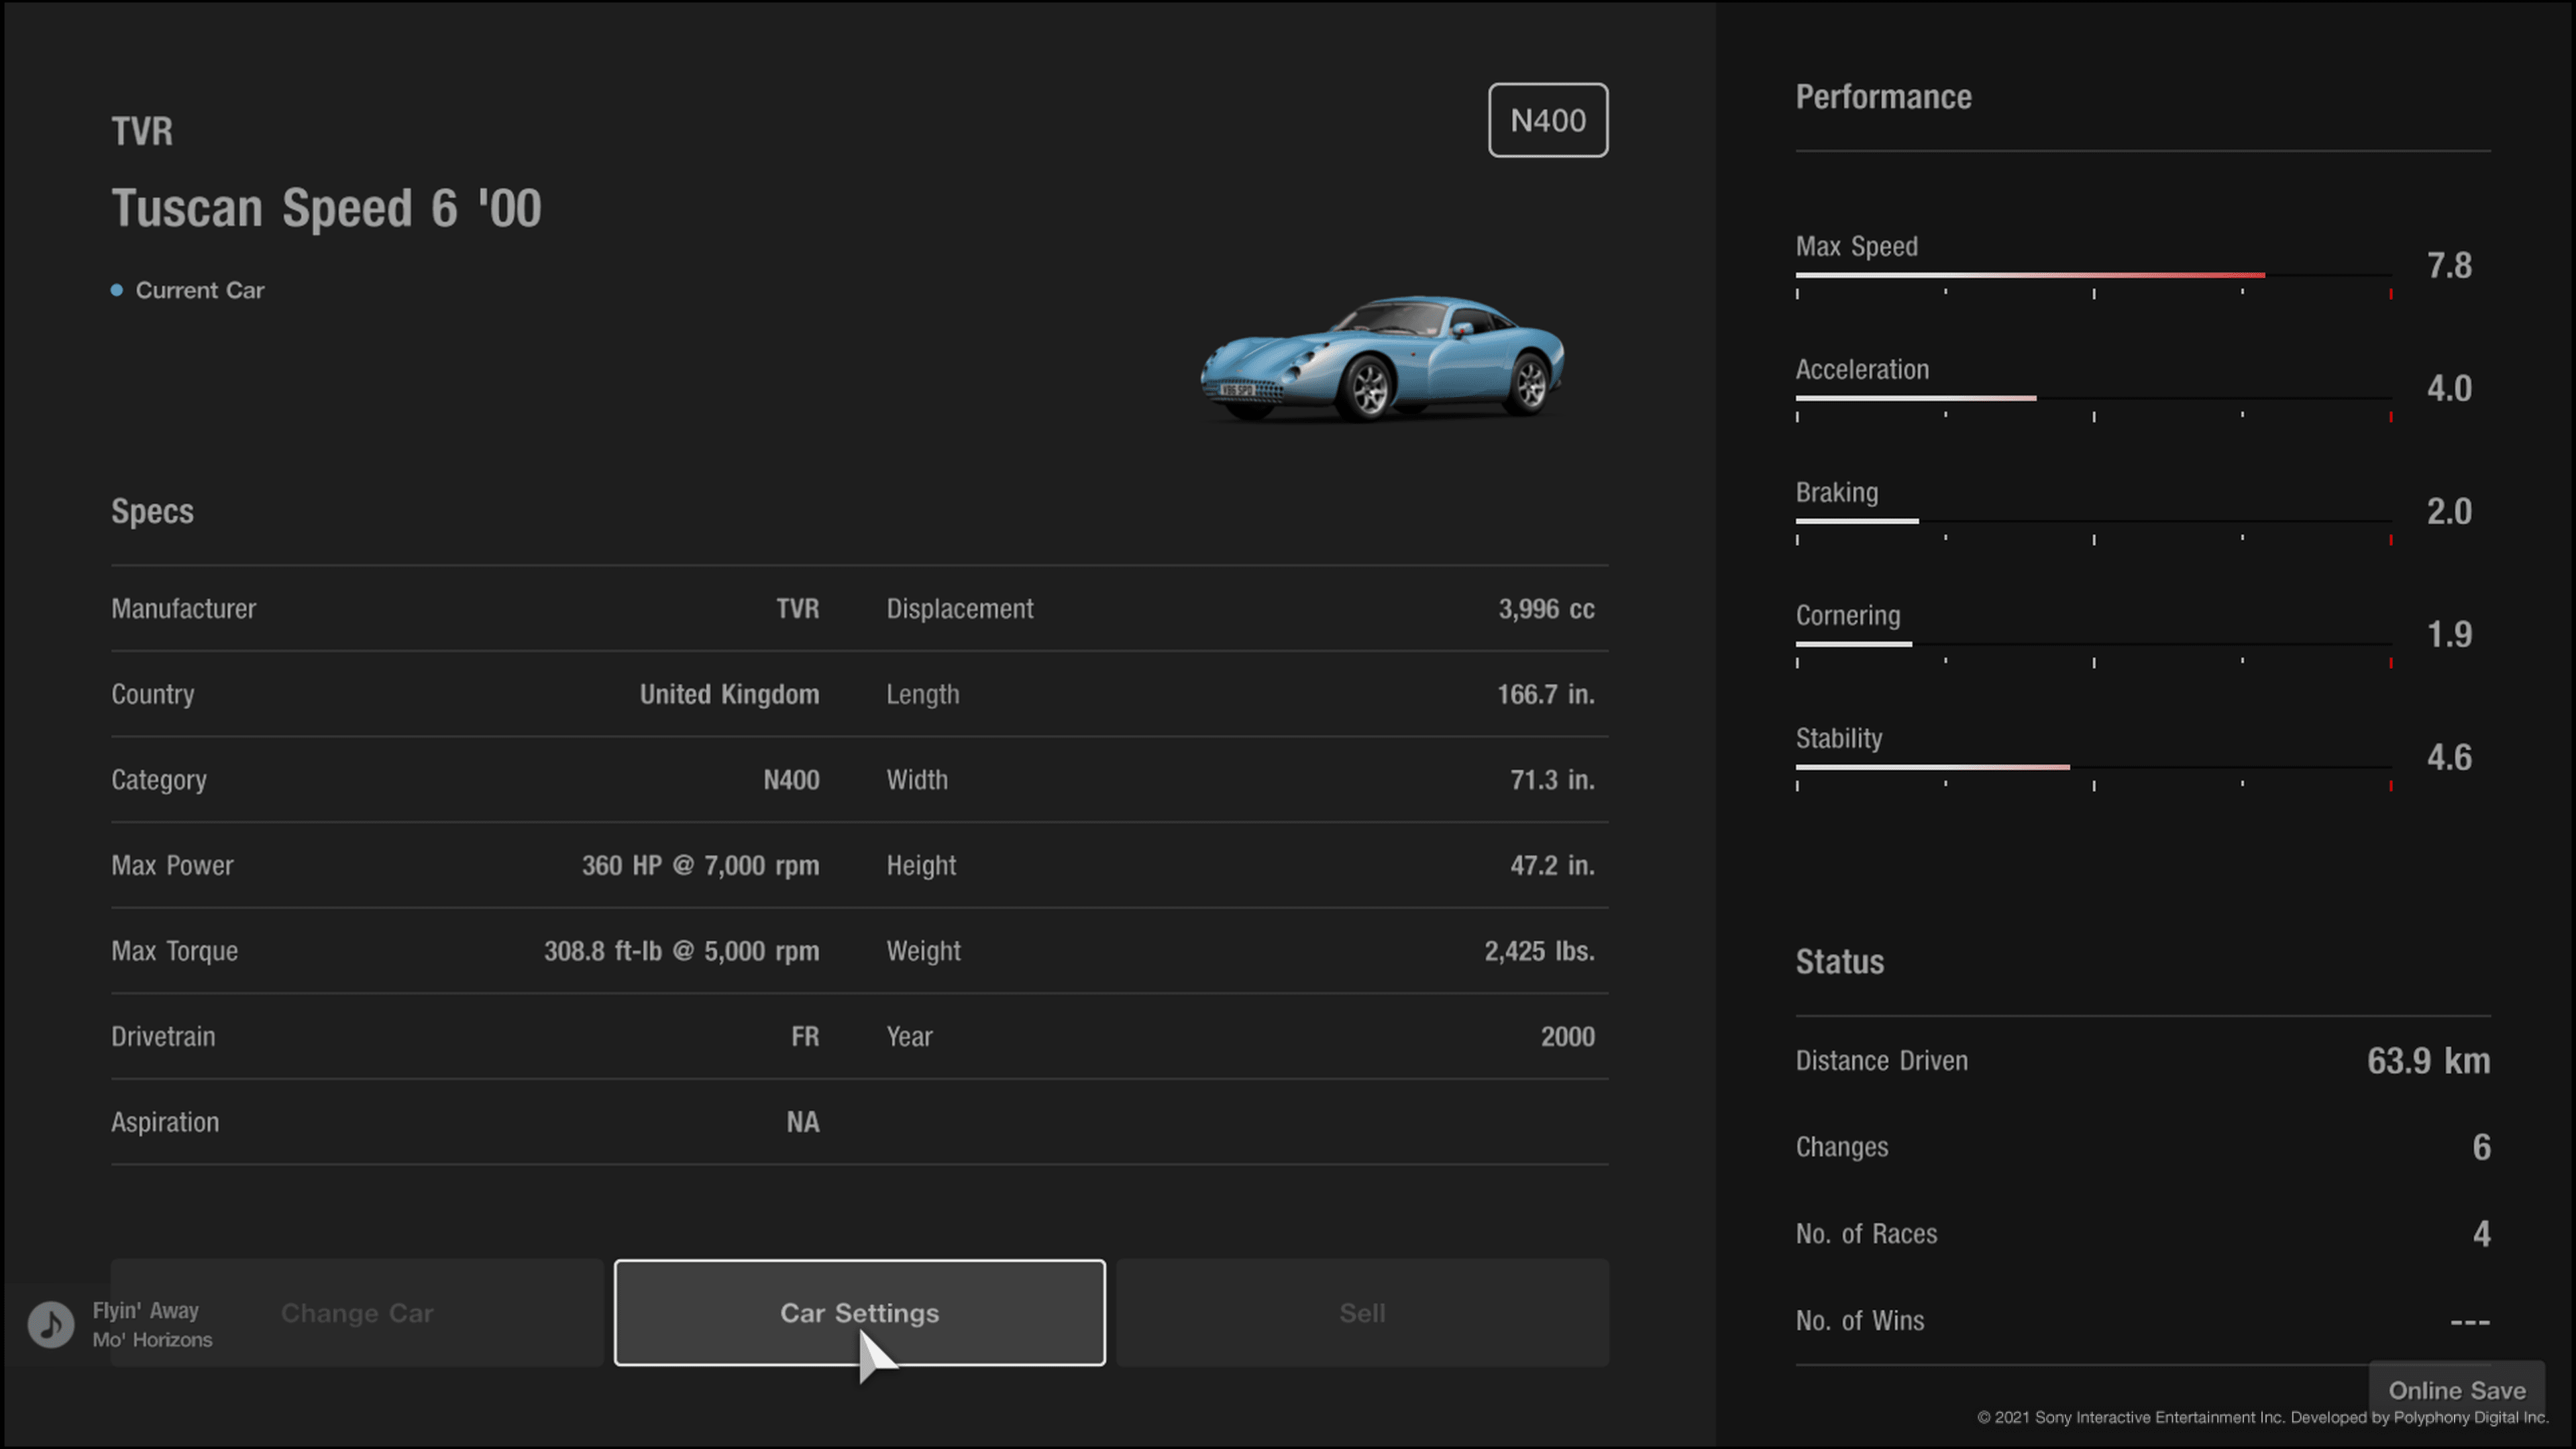
Task: Click the '71.3 in.' width value
Action: click(x=1552, y=780)
